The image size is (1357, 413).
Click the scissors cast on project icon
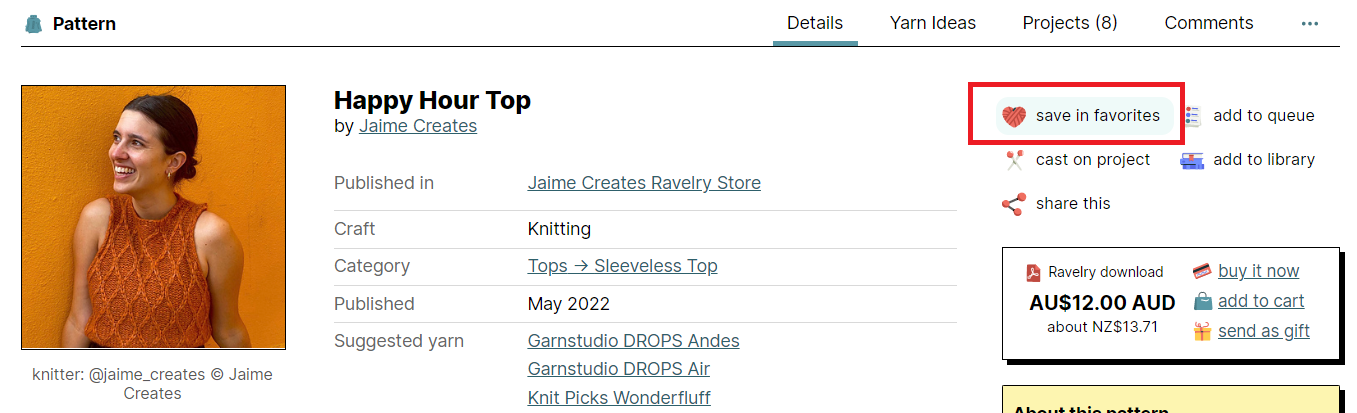tap(1014, 160)
